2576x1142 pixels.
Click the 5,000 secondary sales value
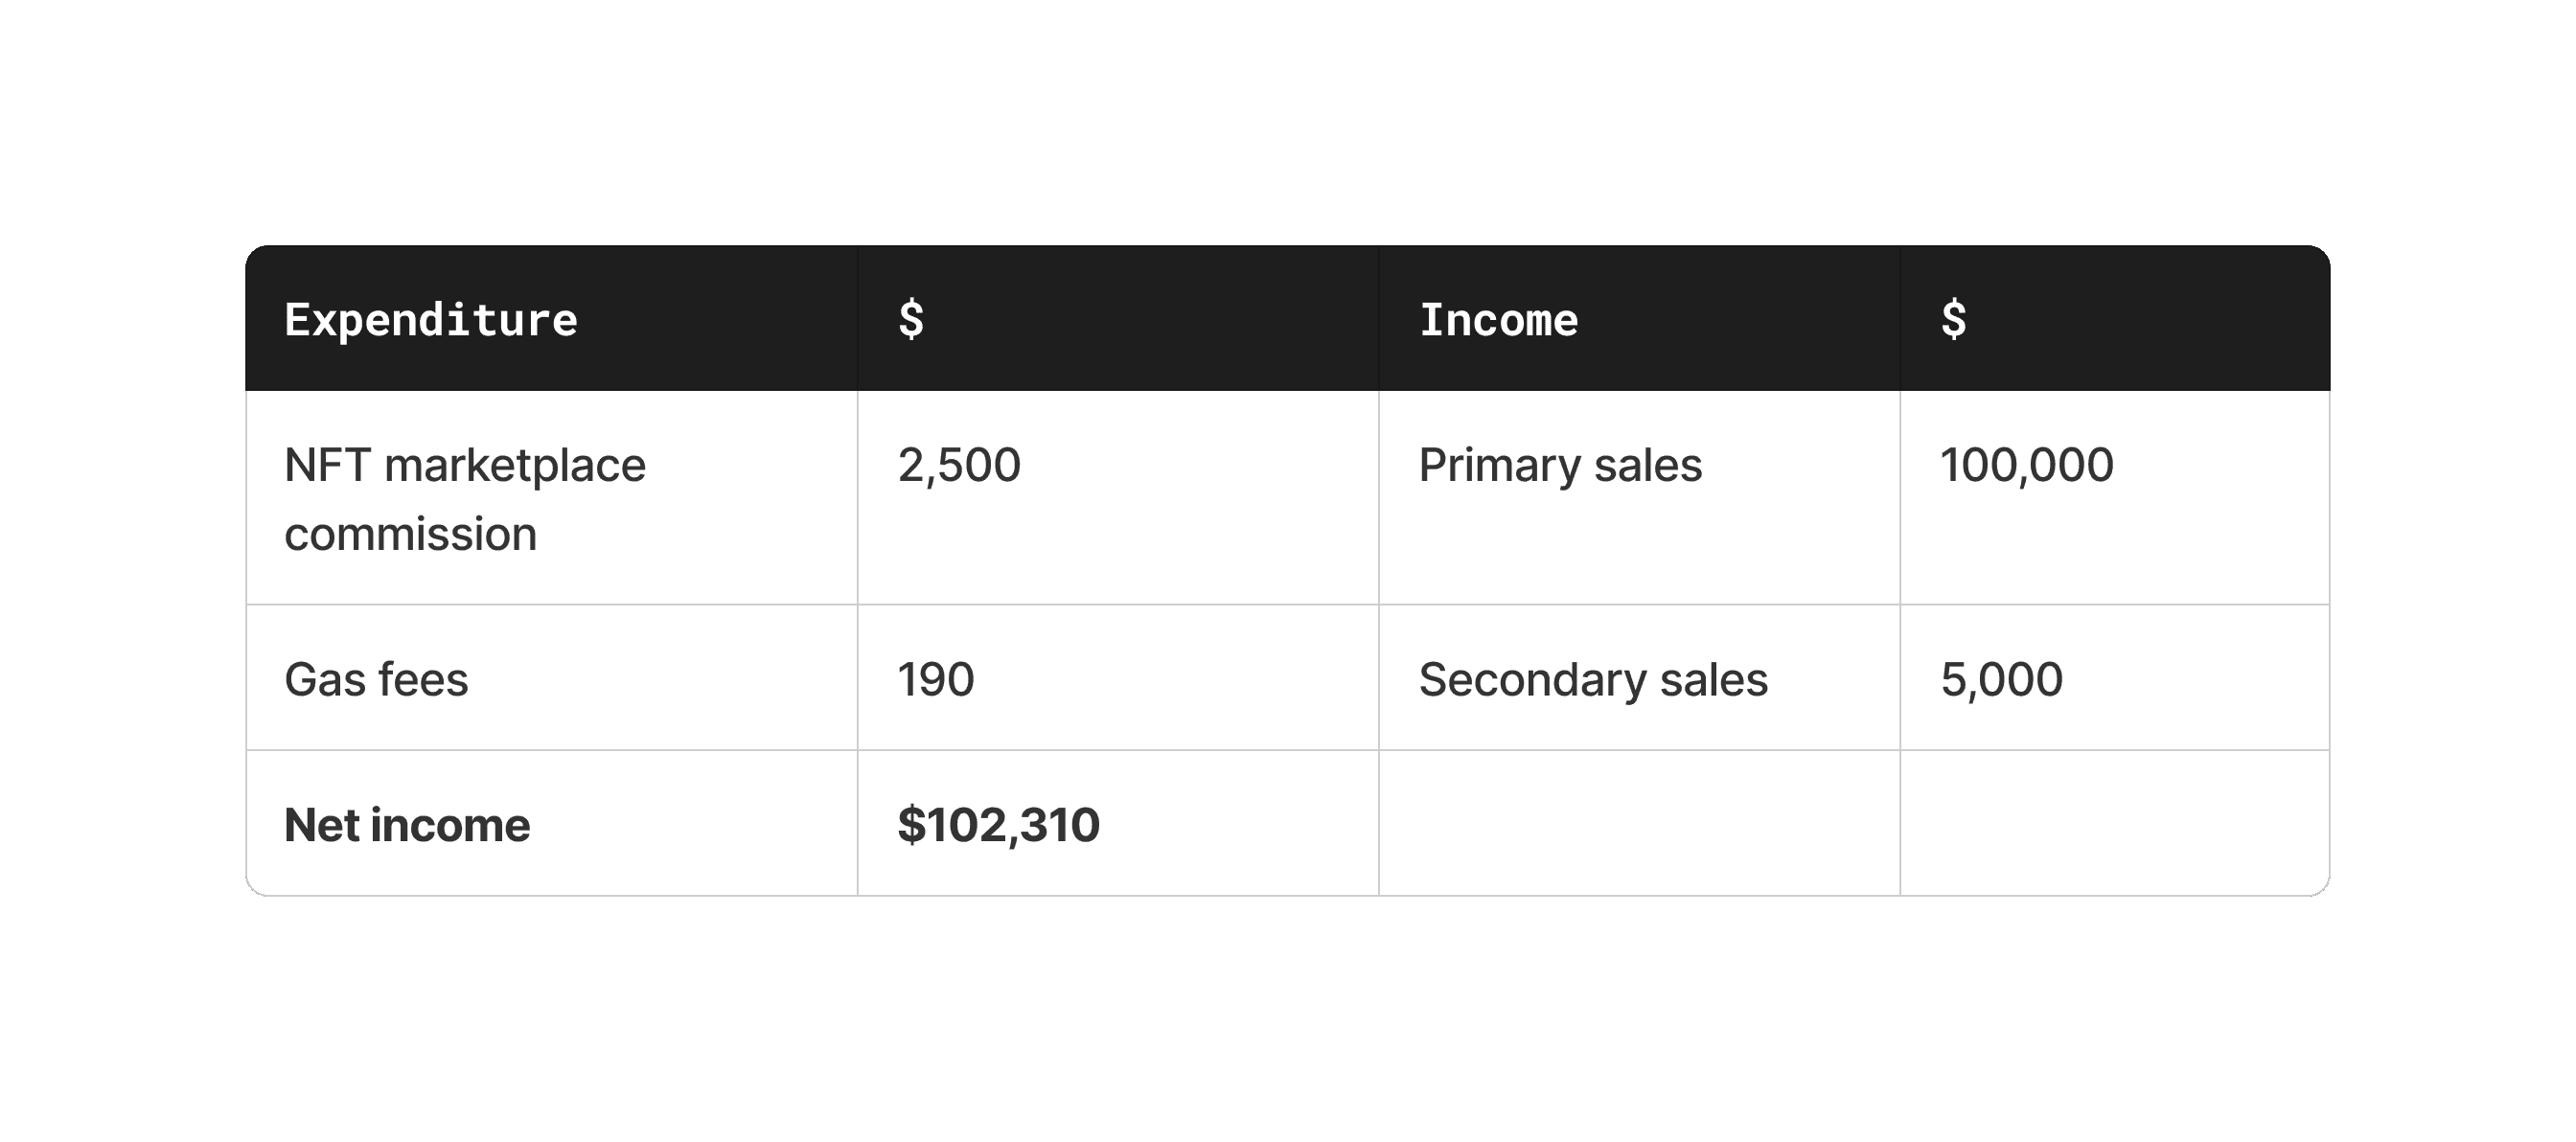(x=2001, y=679)
